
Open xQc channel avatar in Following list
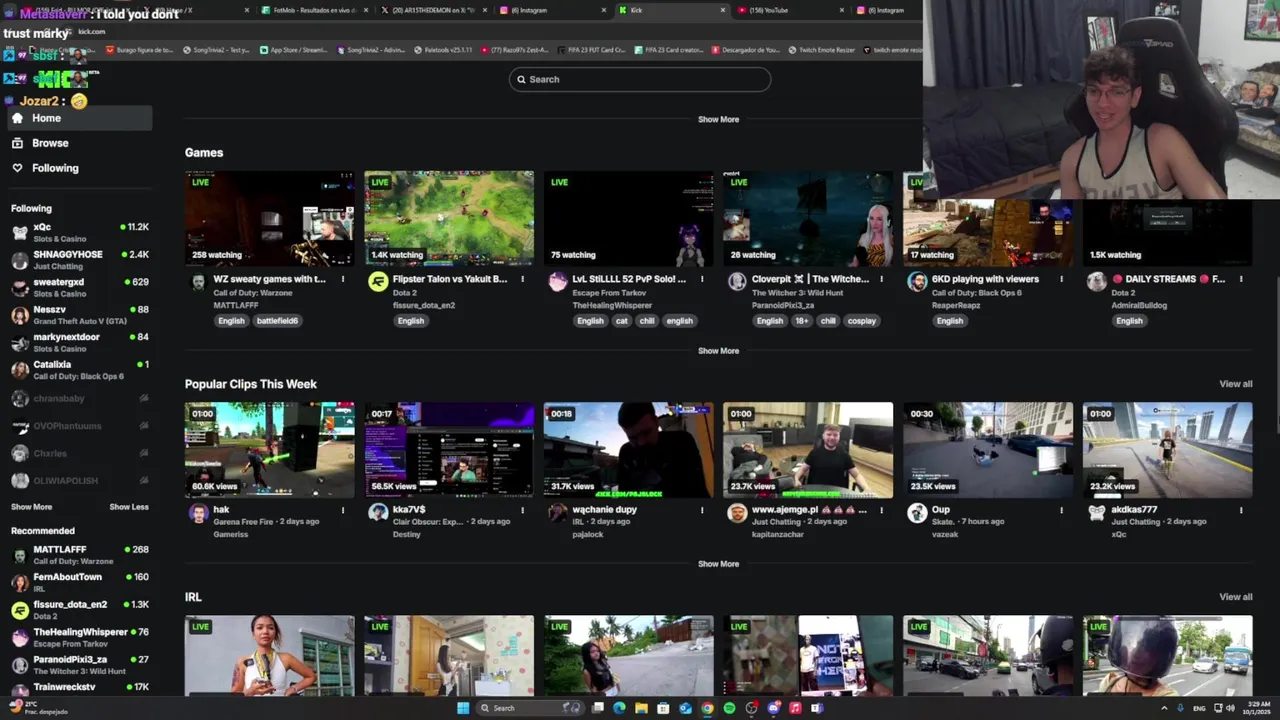tap(20, 232)
